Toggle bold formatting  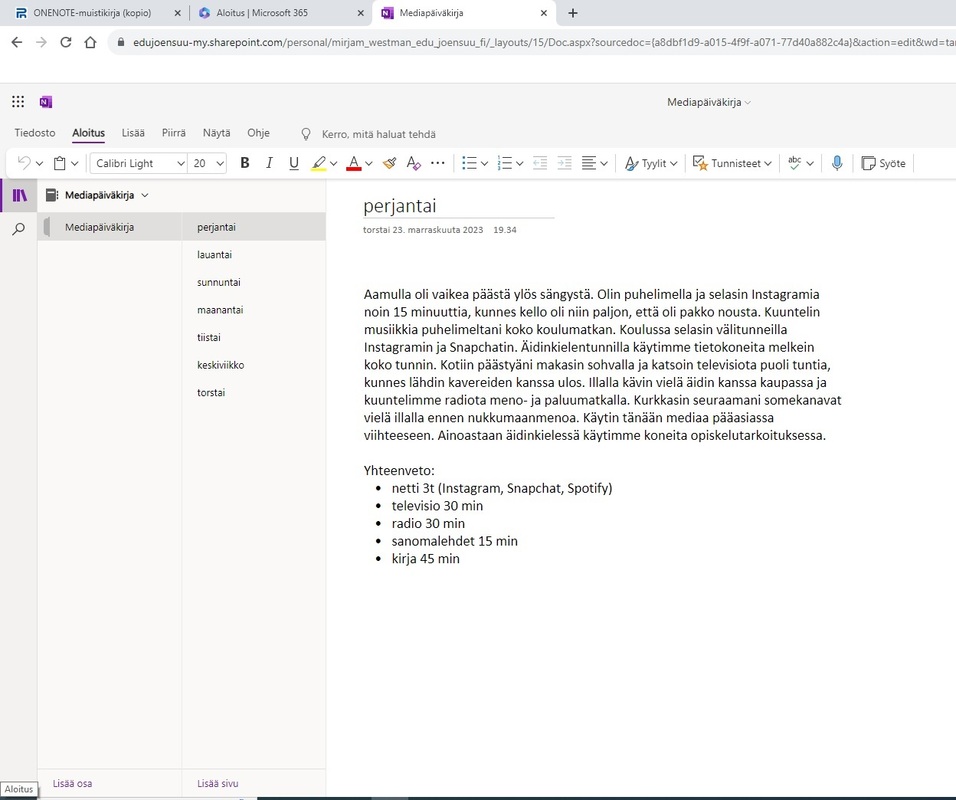pos(245,163)
